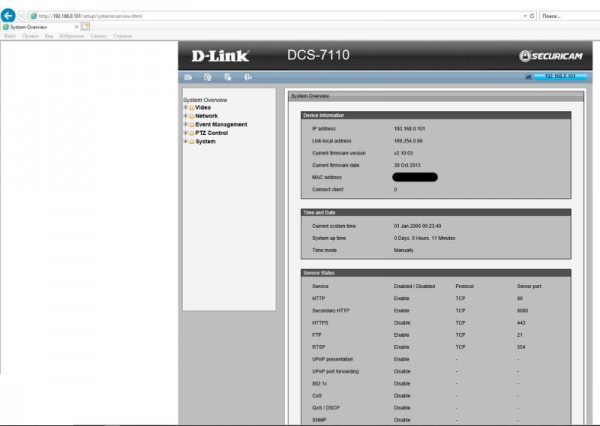Select the Event Management label in the tree
Image resolution: width=600 pixels, height=426 pixels.
(221, 124)
